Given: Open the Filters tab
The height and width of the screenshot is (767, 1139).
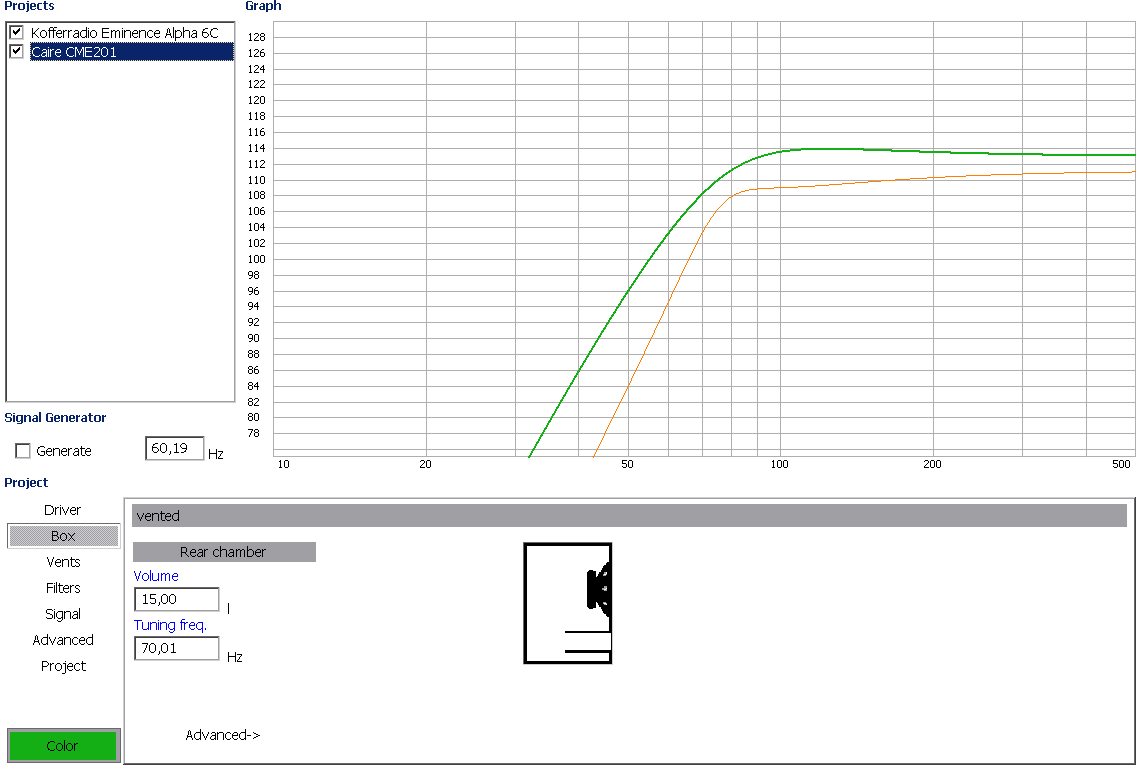Looking at the screenshot, I should (63, 588).
